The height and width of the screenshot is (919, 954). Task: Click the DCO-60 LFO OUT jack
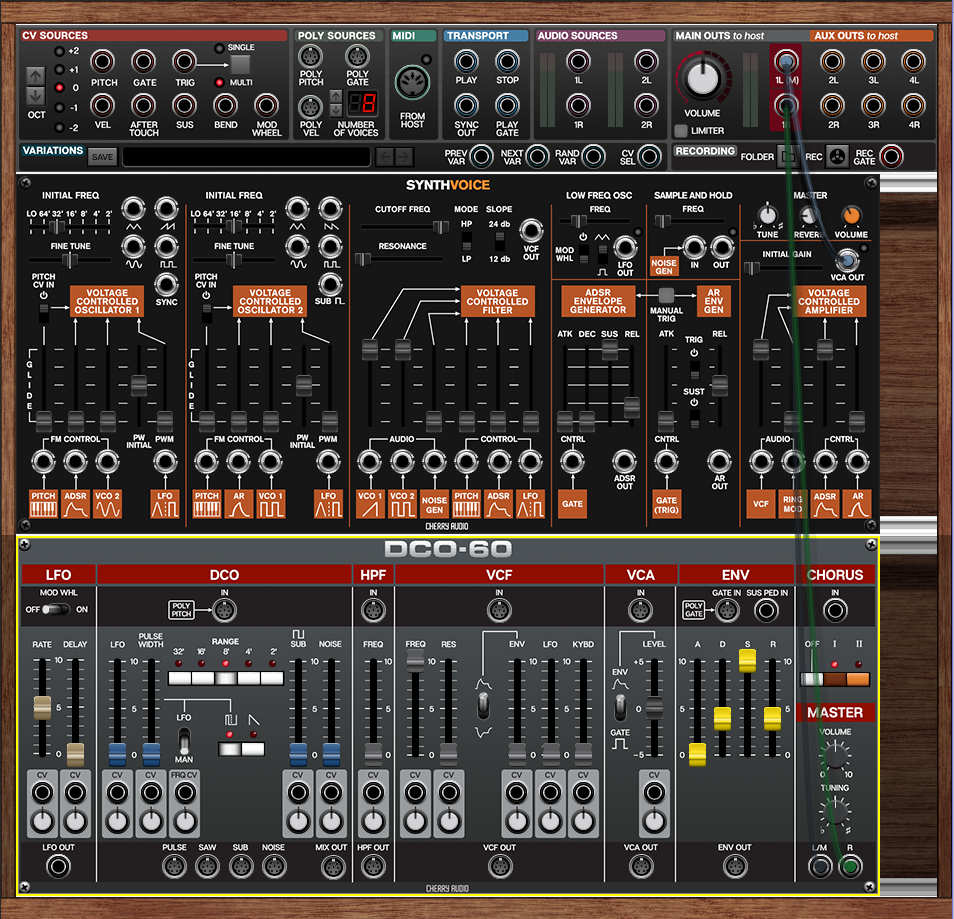pos(58,867)
